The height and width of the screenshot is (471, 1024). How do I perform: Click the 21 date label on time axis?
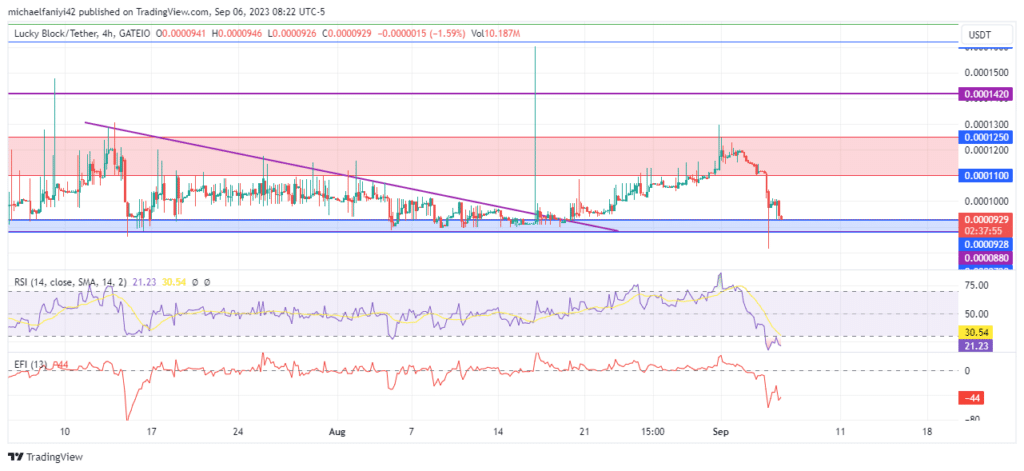coord(584,432)
